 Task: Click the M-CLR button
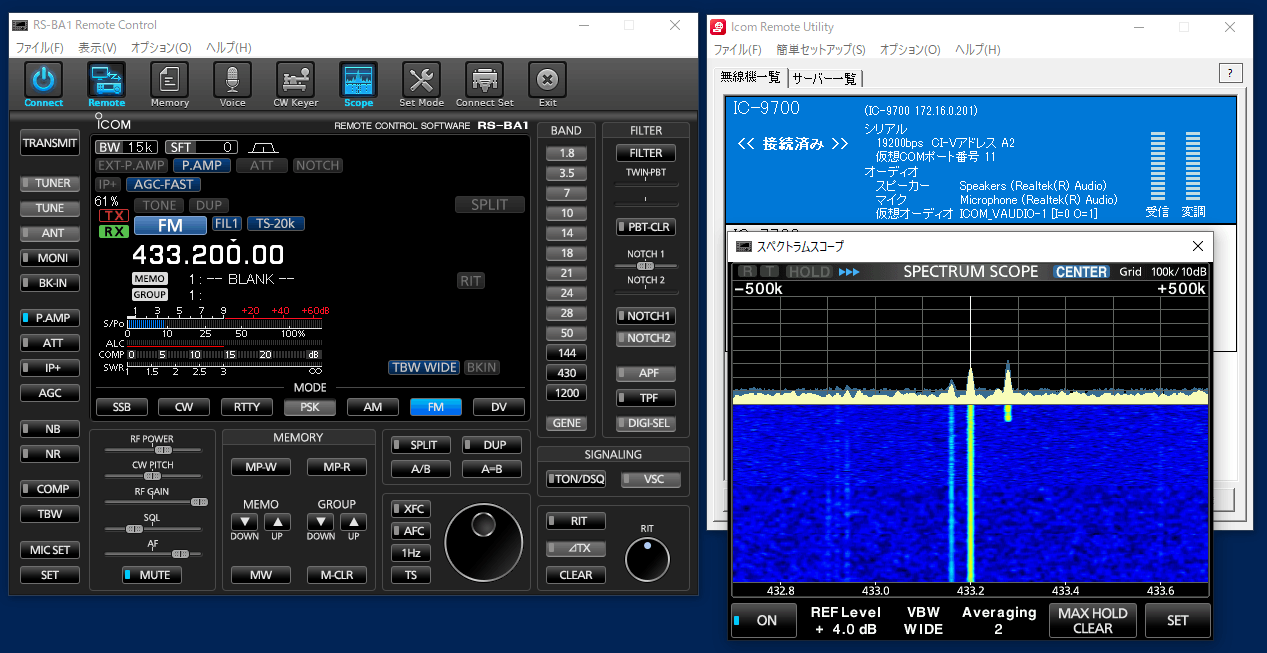(337, 575)
